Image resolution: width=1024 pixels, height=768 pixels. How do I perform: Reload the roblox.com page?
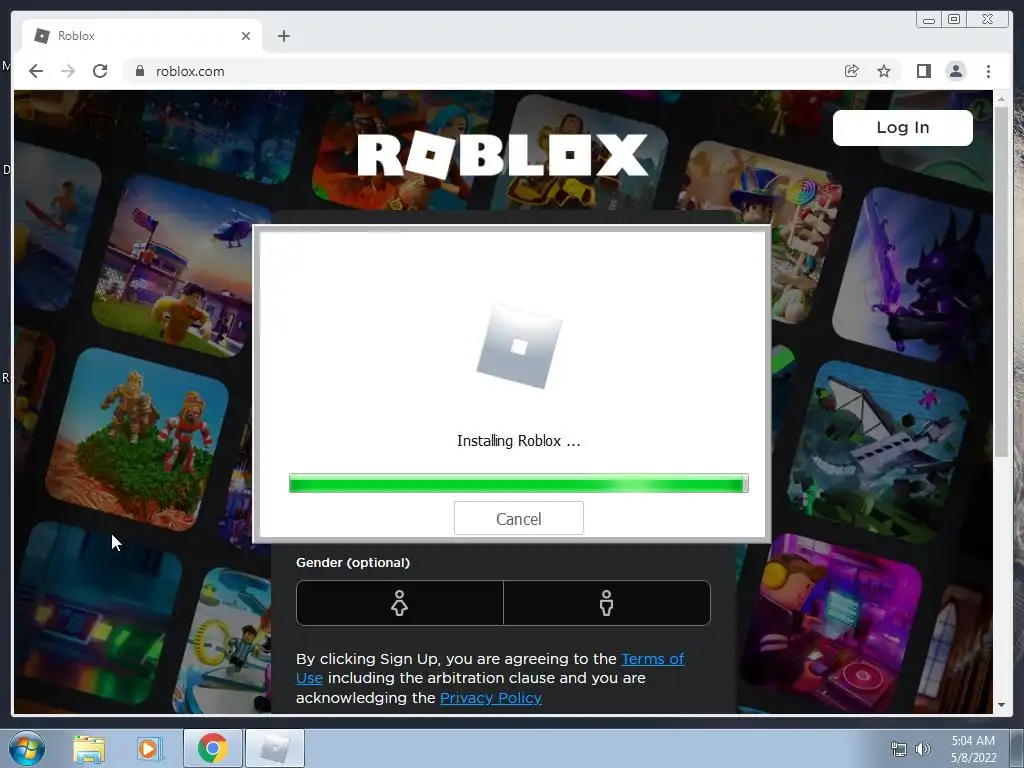pos(100,71)
